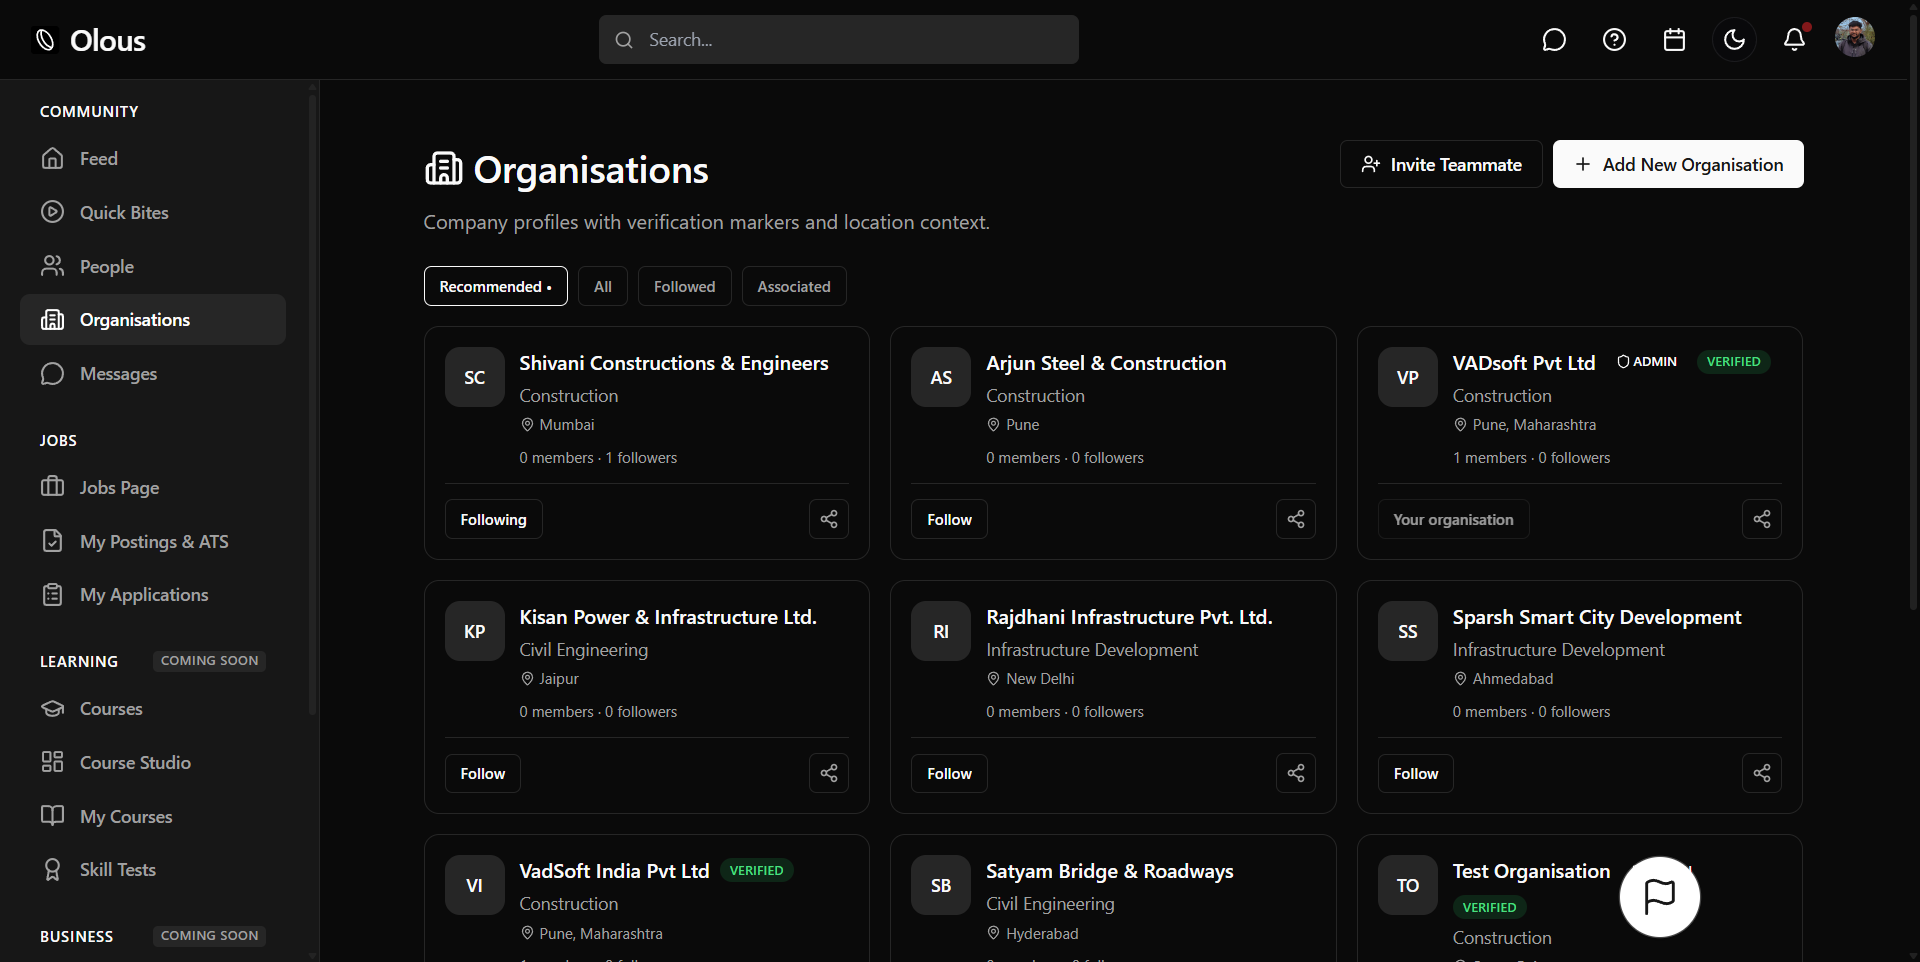
Task: Open Courses in sidebar
Action: (x=153, y=709)
